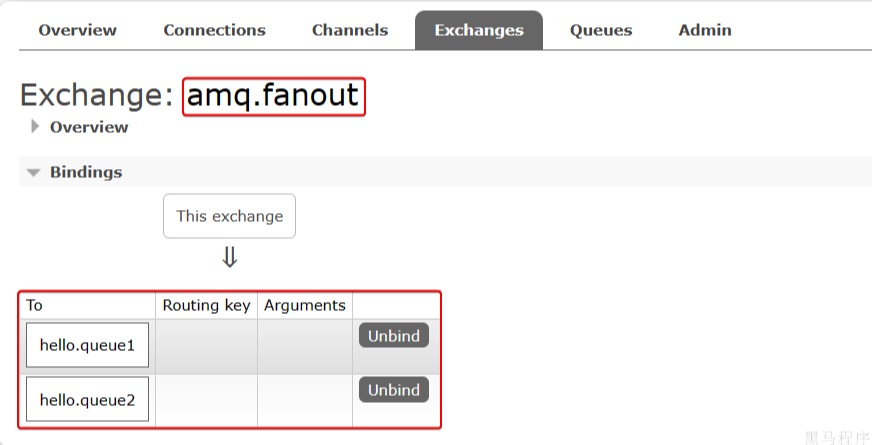Click the amq.fanout exchange name
Viewport: 872px width, 445px height.
273,96
